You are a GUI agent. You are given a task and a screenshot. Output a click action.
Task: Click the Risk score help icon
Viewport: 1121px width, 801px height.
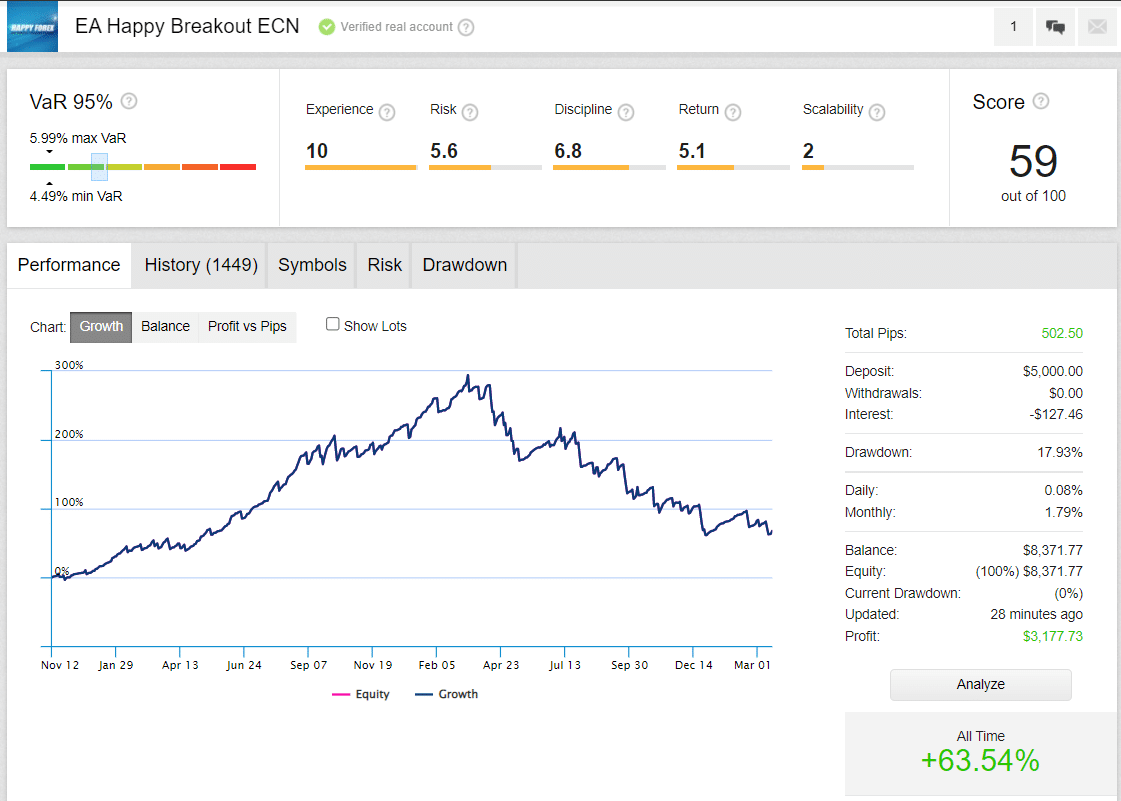pos(471,112)
